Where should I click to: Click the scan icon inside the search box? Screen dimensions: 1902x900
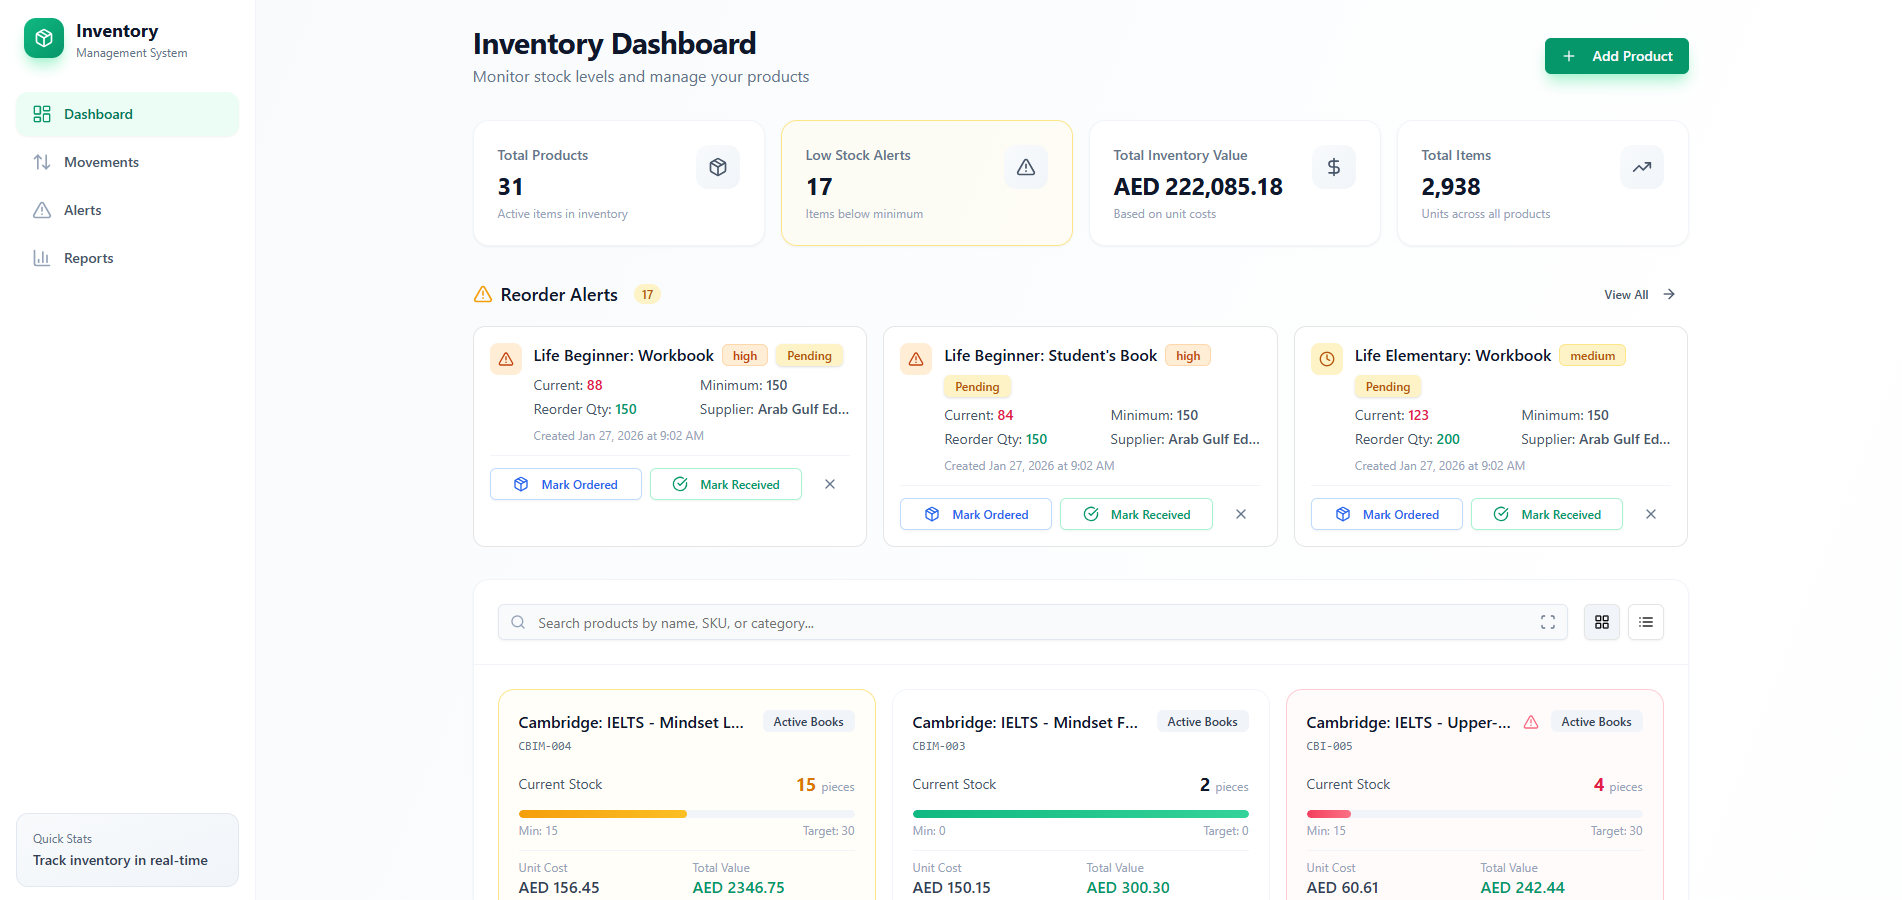(x=1548, y=622)
